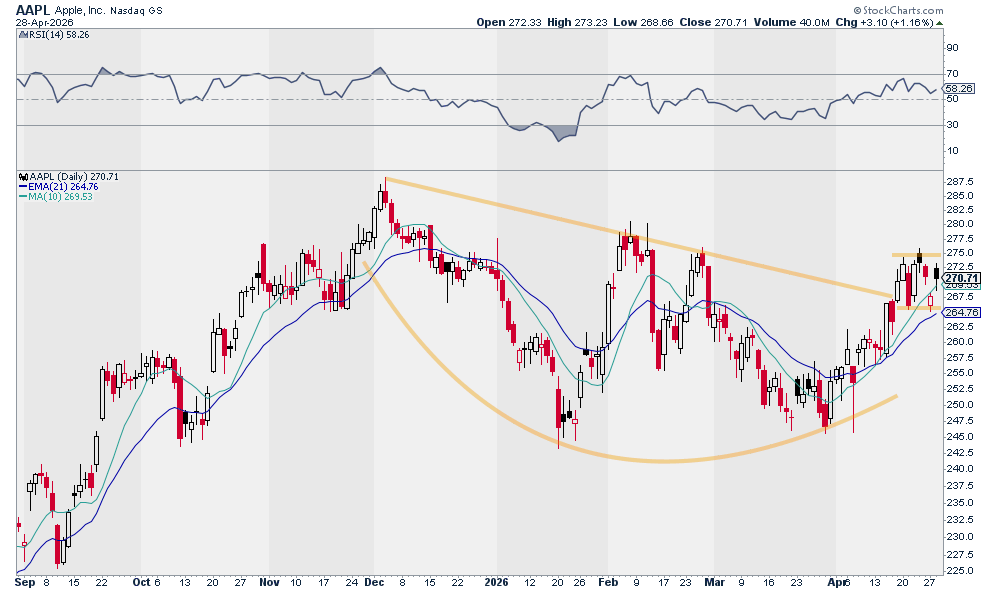Click the 'High 273.23' value
The height and width of the screenshot is (591, 990).
[577, 22]
